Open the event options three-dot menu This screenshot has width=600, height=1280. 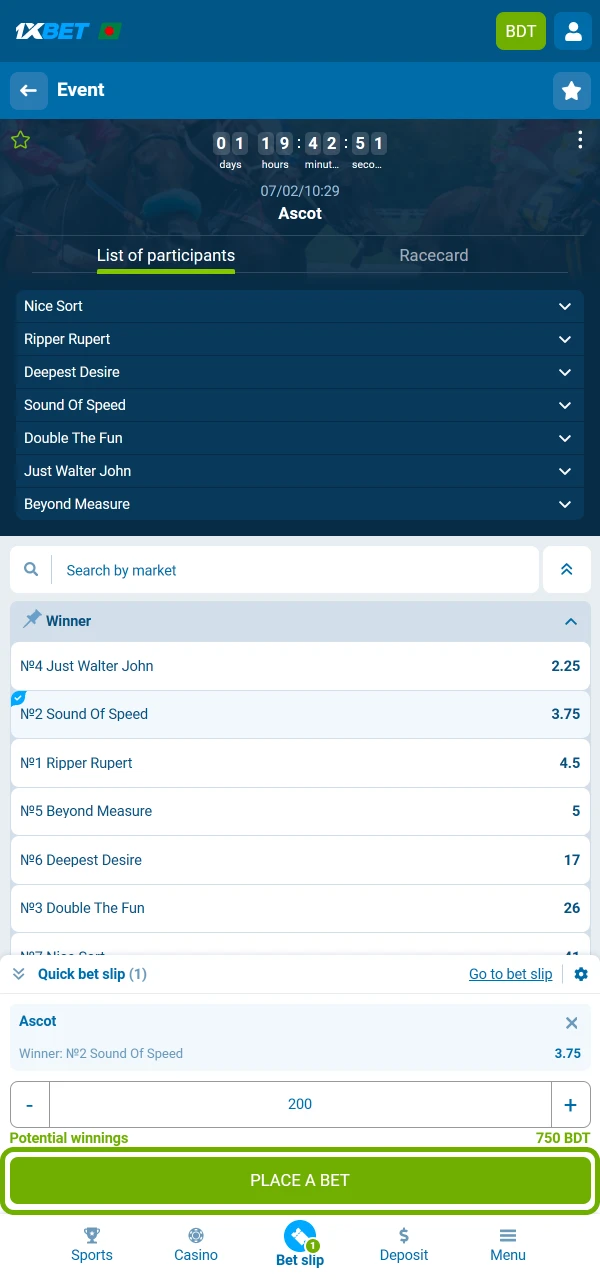(580, 139)
